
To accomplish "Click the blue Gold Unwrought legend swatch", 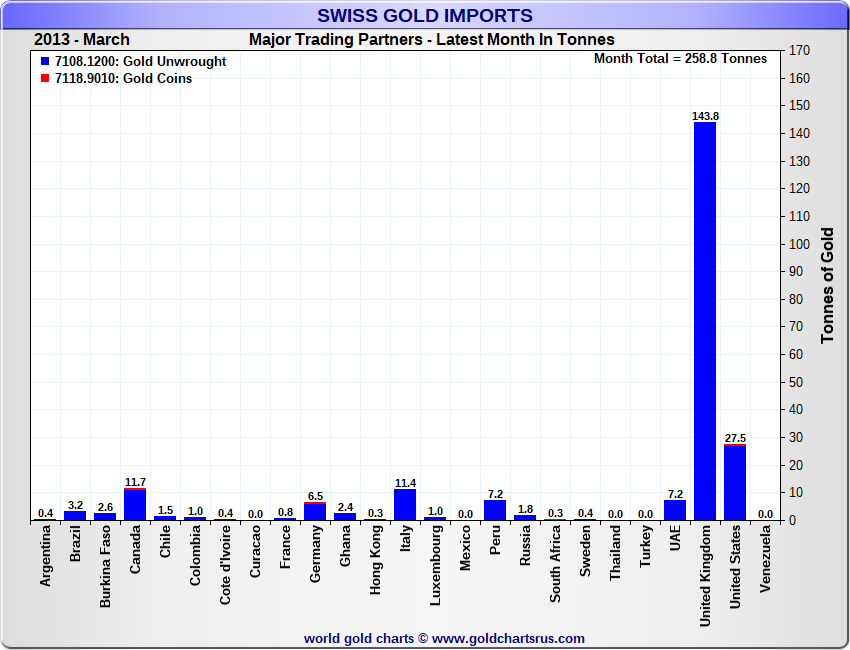I will point(45,62).
